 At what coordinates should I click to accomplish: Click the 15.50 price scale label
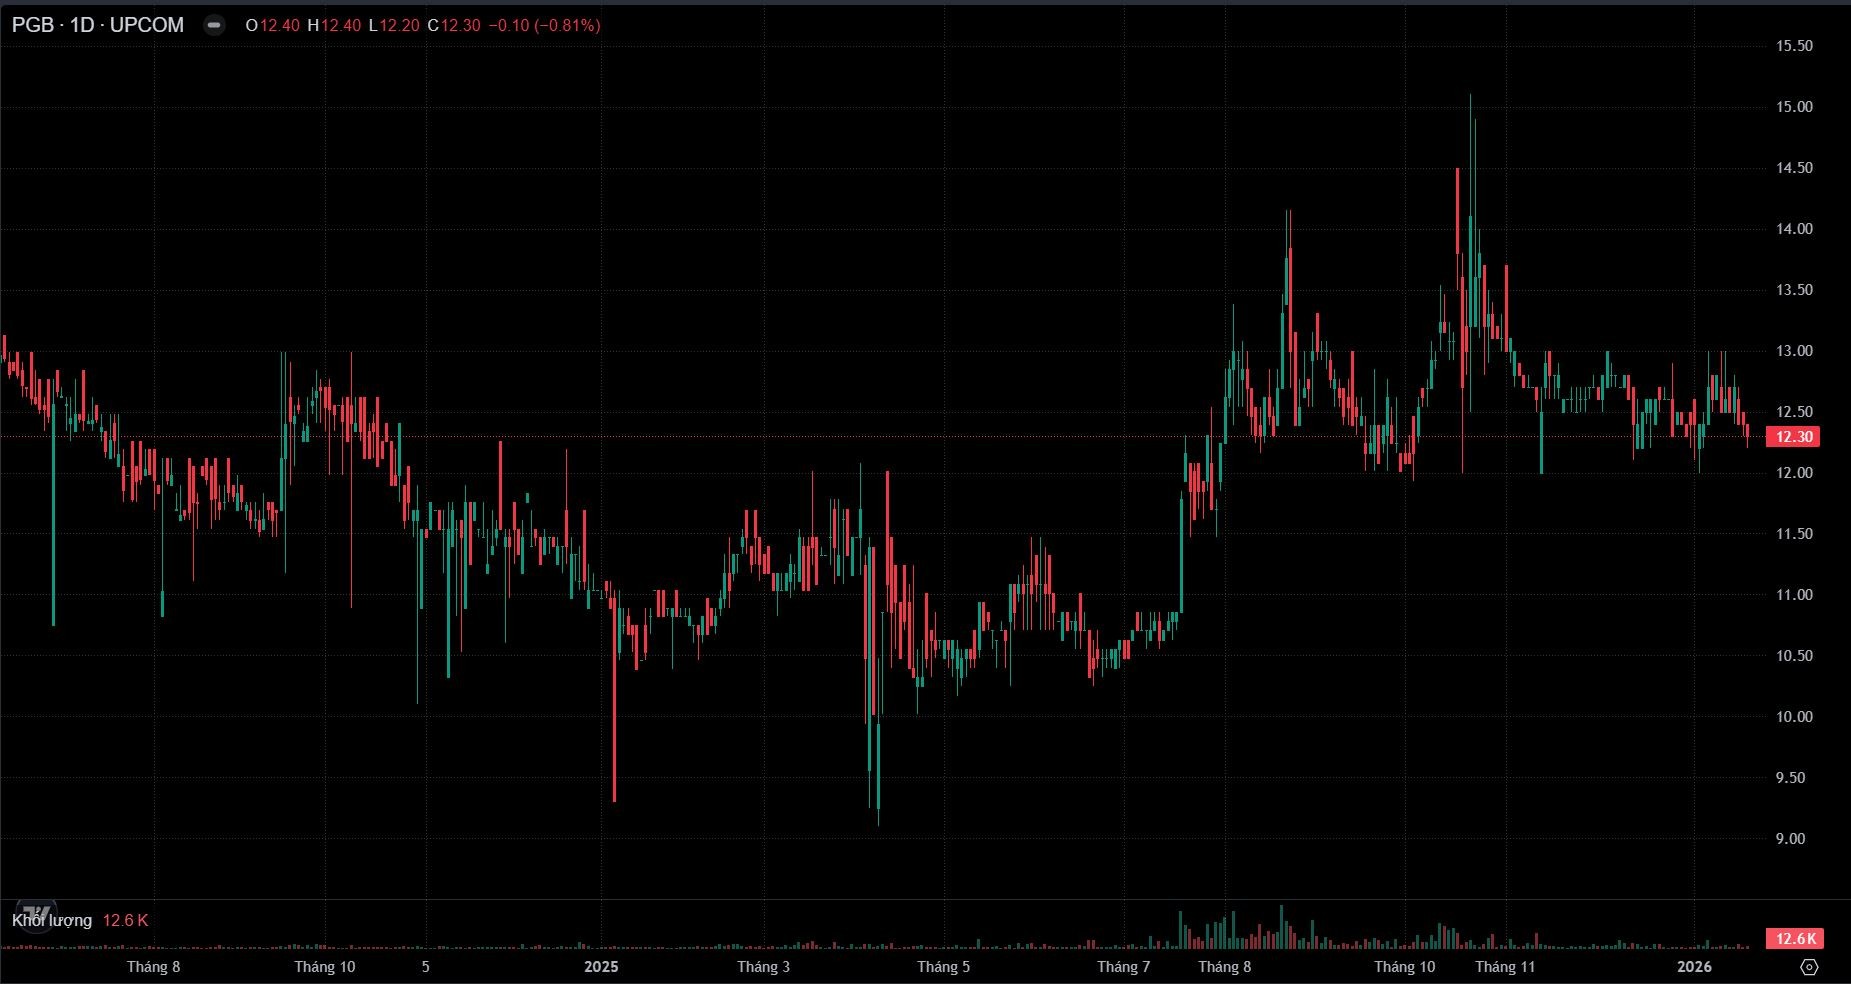pyautogui.click(x=1794, y=46)
